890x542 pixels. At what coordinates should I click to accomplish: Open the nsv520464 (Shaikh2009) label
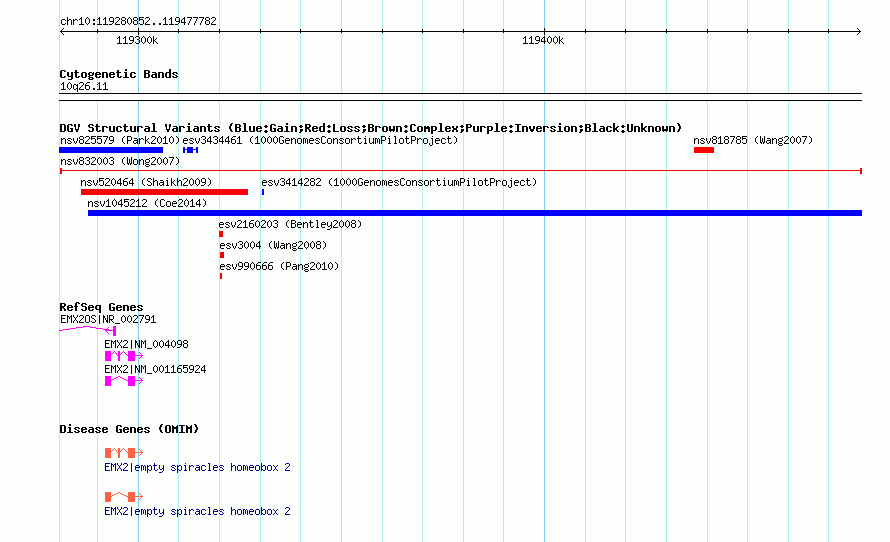tap(146, 182)
